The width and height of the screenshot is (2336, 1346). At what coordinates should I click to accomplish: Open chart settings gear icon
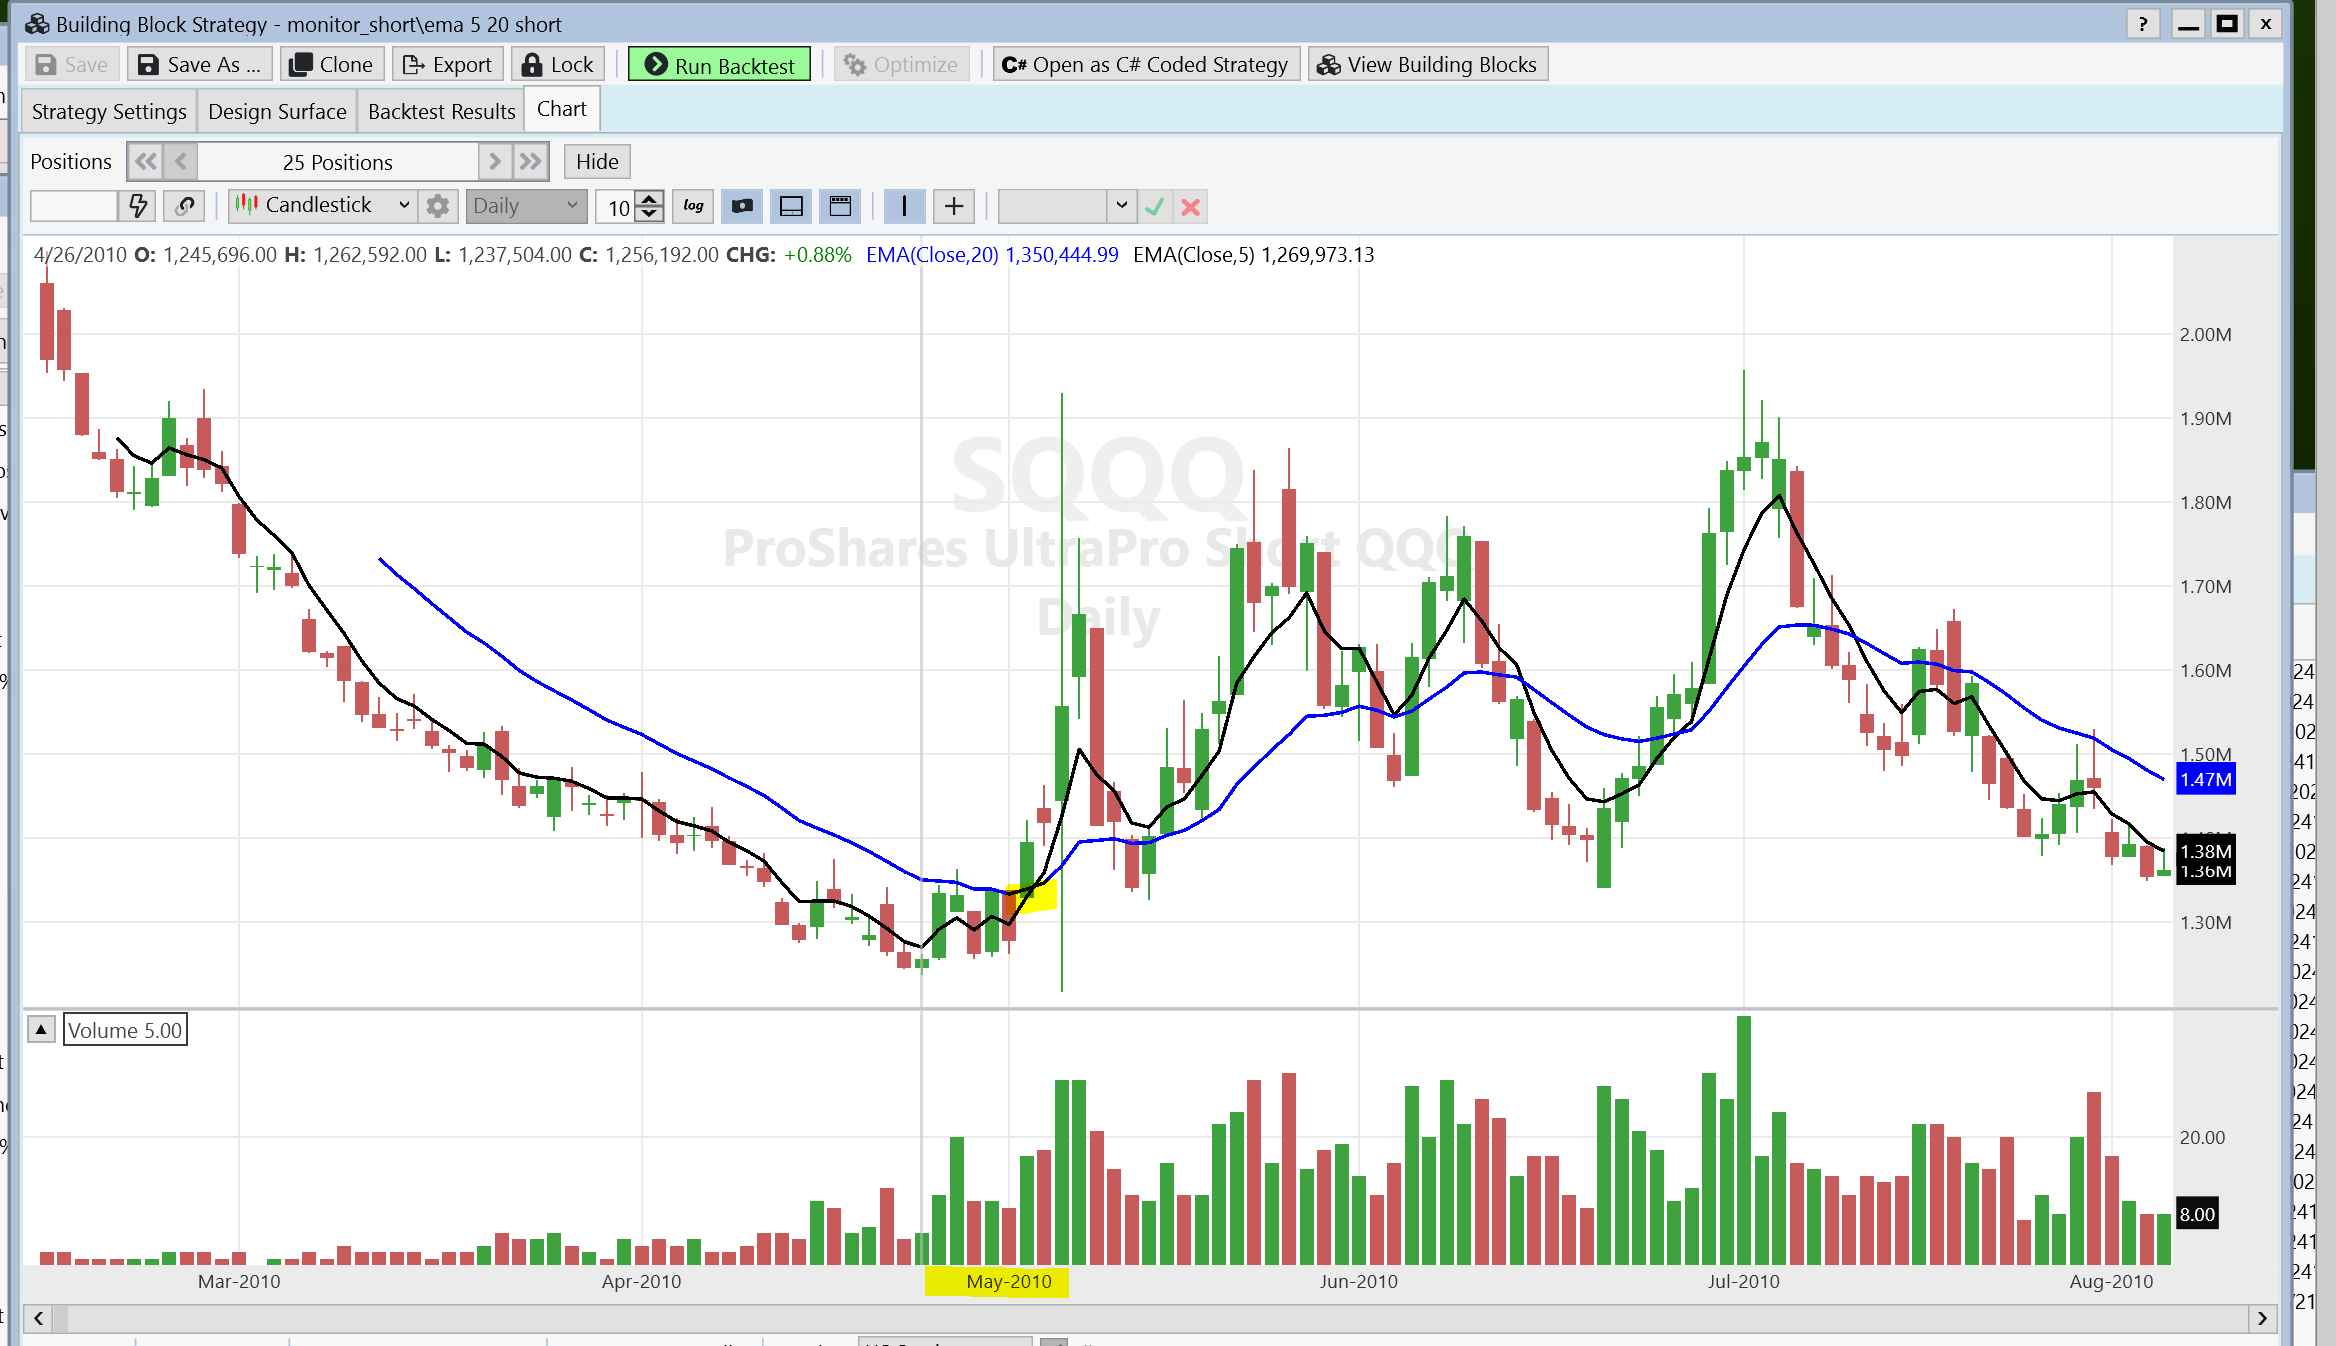[x=437, y=206]
